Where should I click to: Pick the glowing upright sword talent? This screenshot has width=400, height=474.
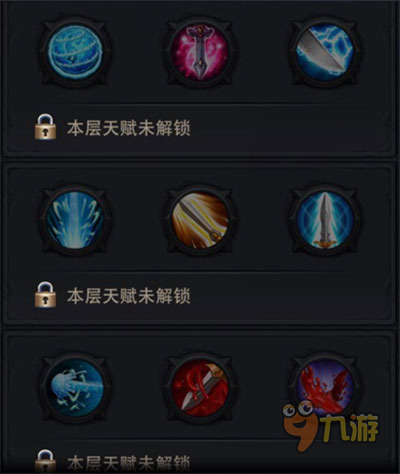pos(324,220)
